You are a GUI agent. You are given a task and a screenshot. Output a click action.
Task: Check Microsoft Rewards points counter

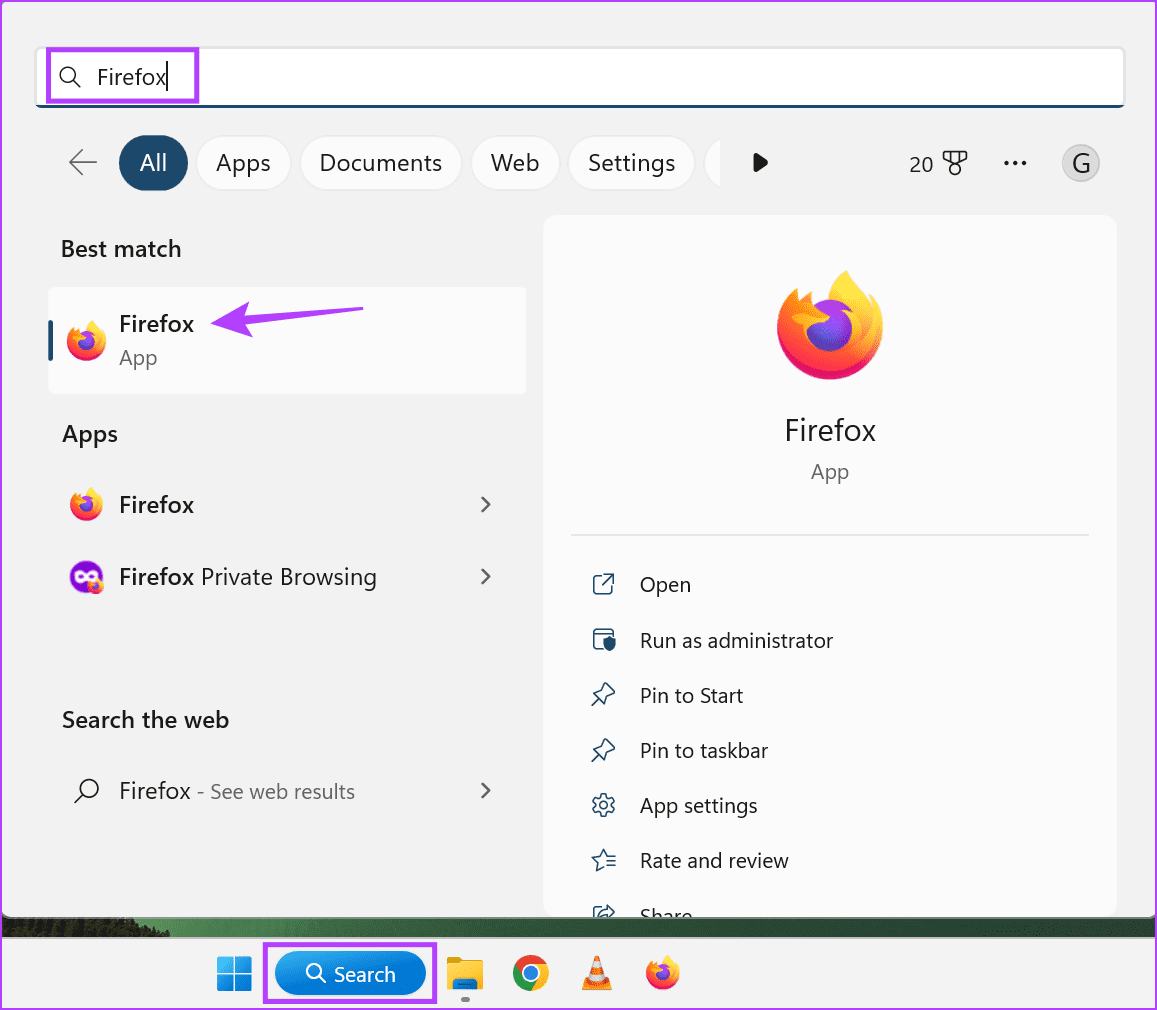(937, 163)
